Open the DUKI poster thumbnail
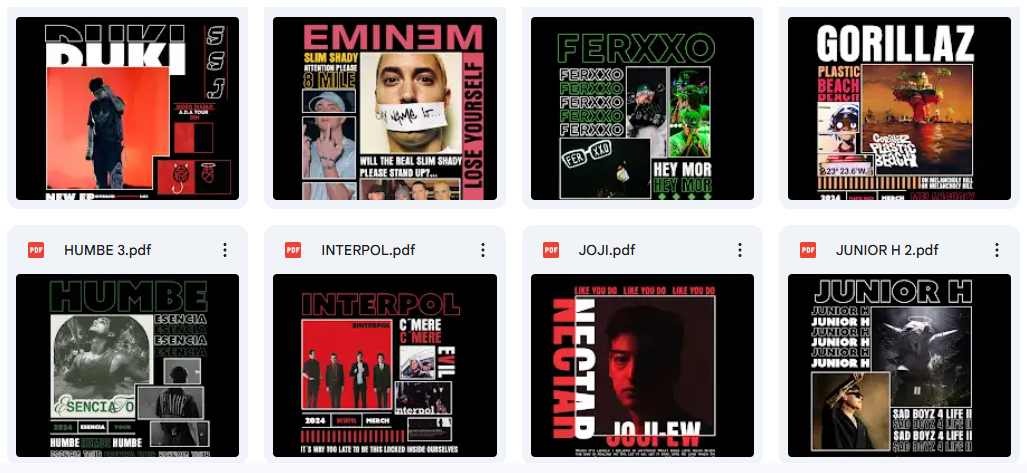Viewport: 1027px width, 473px height. (x=128, y=108)
